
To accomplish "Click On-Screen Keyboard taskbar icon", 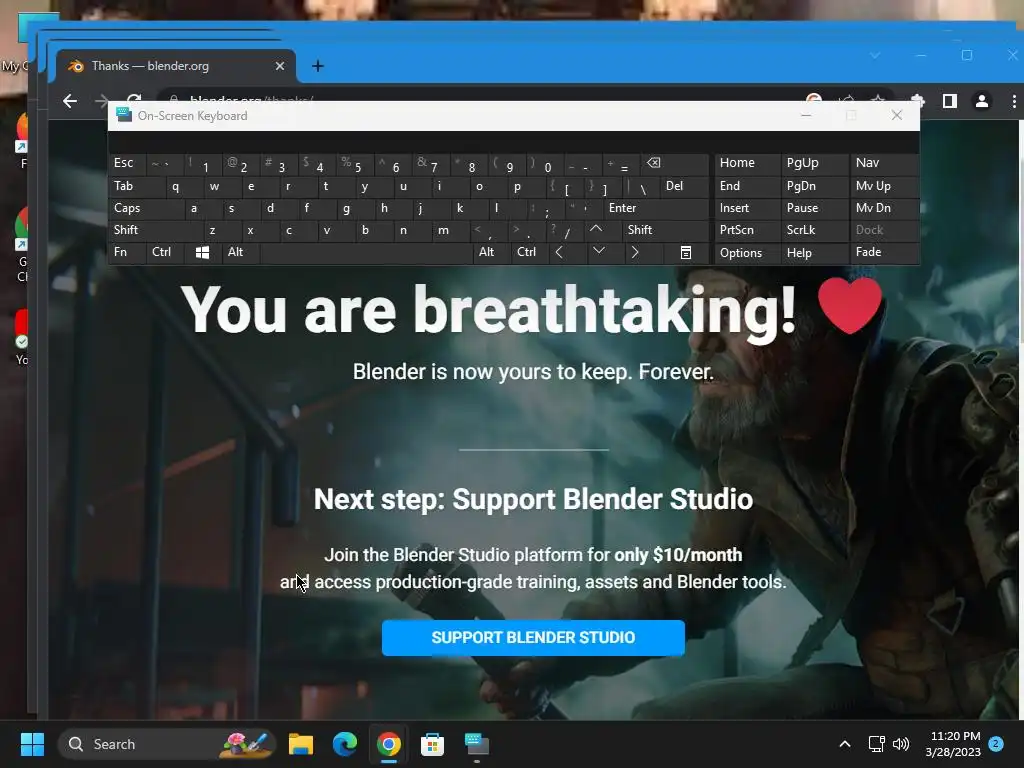I will [x=477, y=744].
